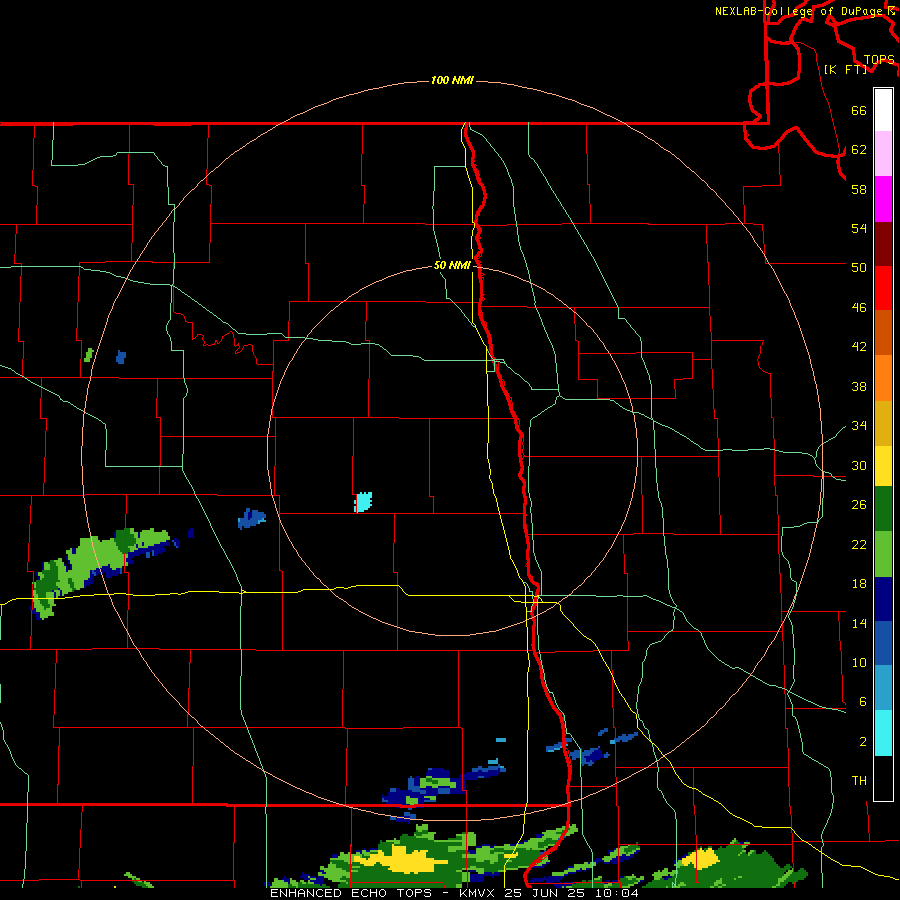Click the legend value 6

862,701
